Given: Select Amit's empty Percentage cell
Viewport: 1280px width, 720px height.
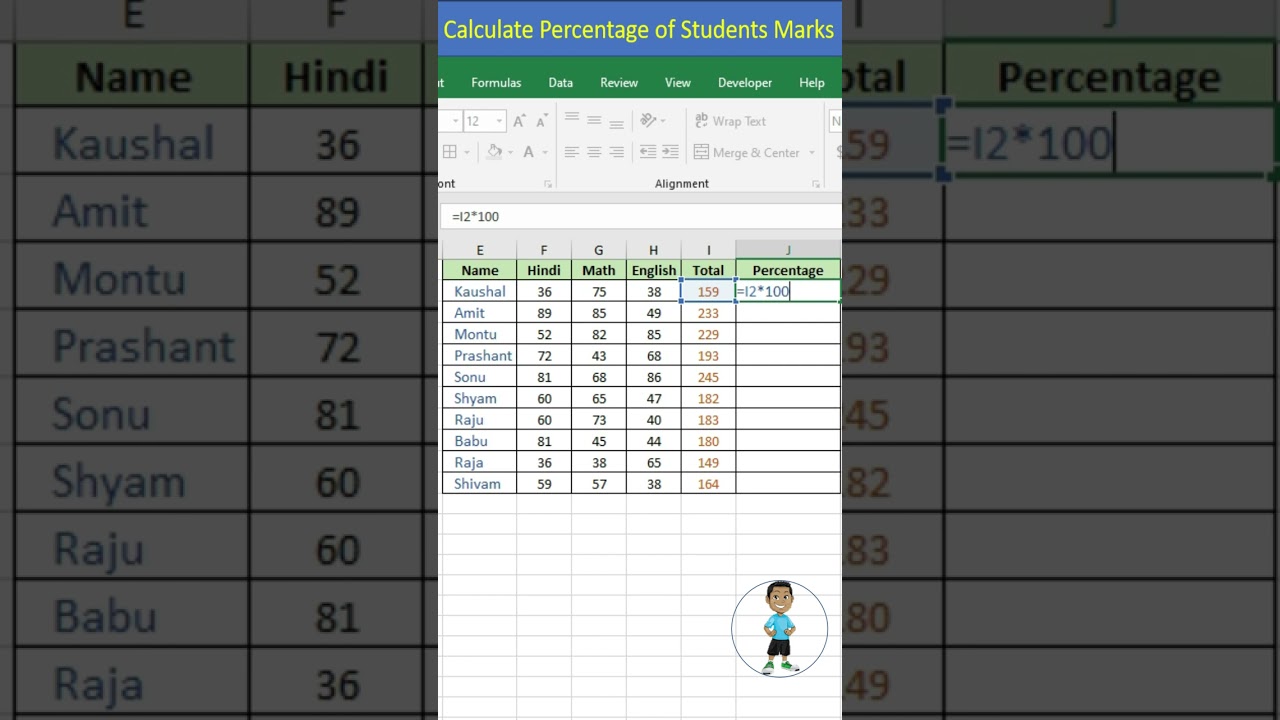Looking at the screenshot, I should point(788,313).
